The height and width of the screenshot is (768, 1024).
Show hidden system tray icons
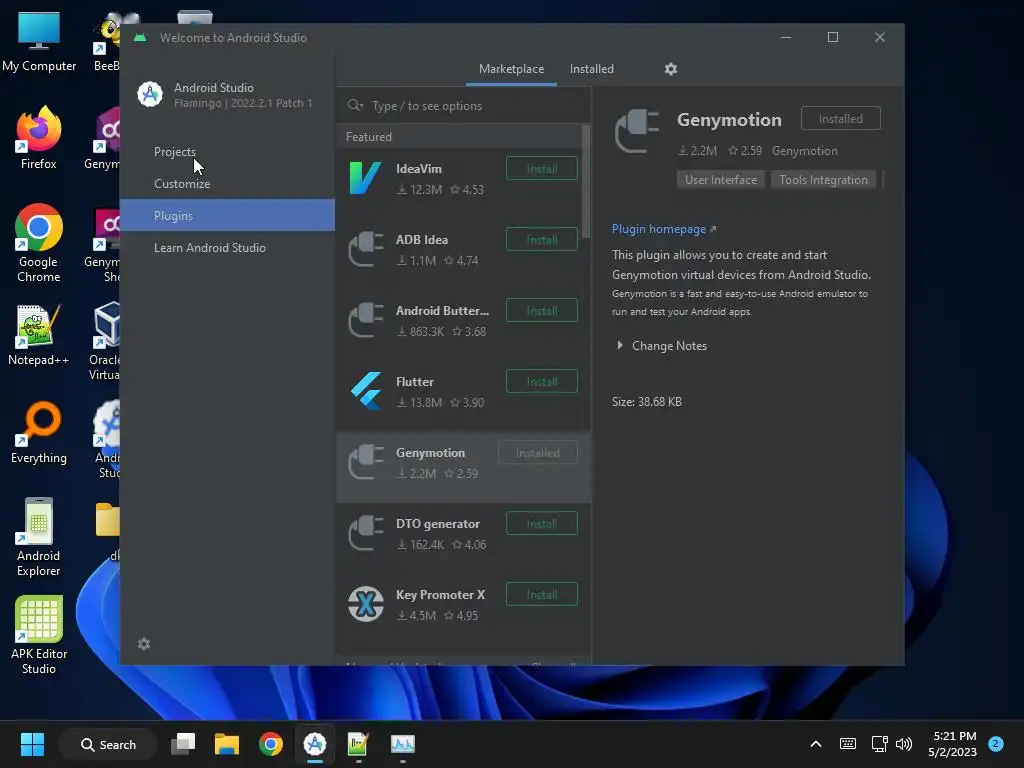click(816, 744)
